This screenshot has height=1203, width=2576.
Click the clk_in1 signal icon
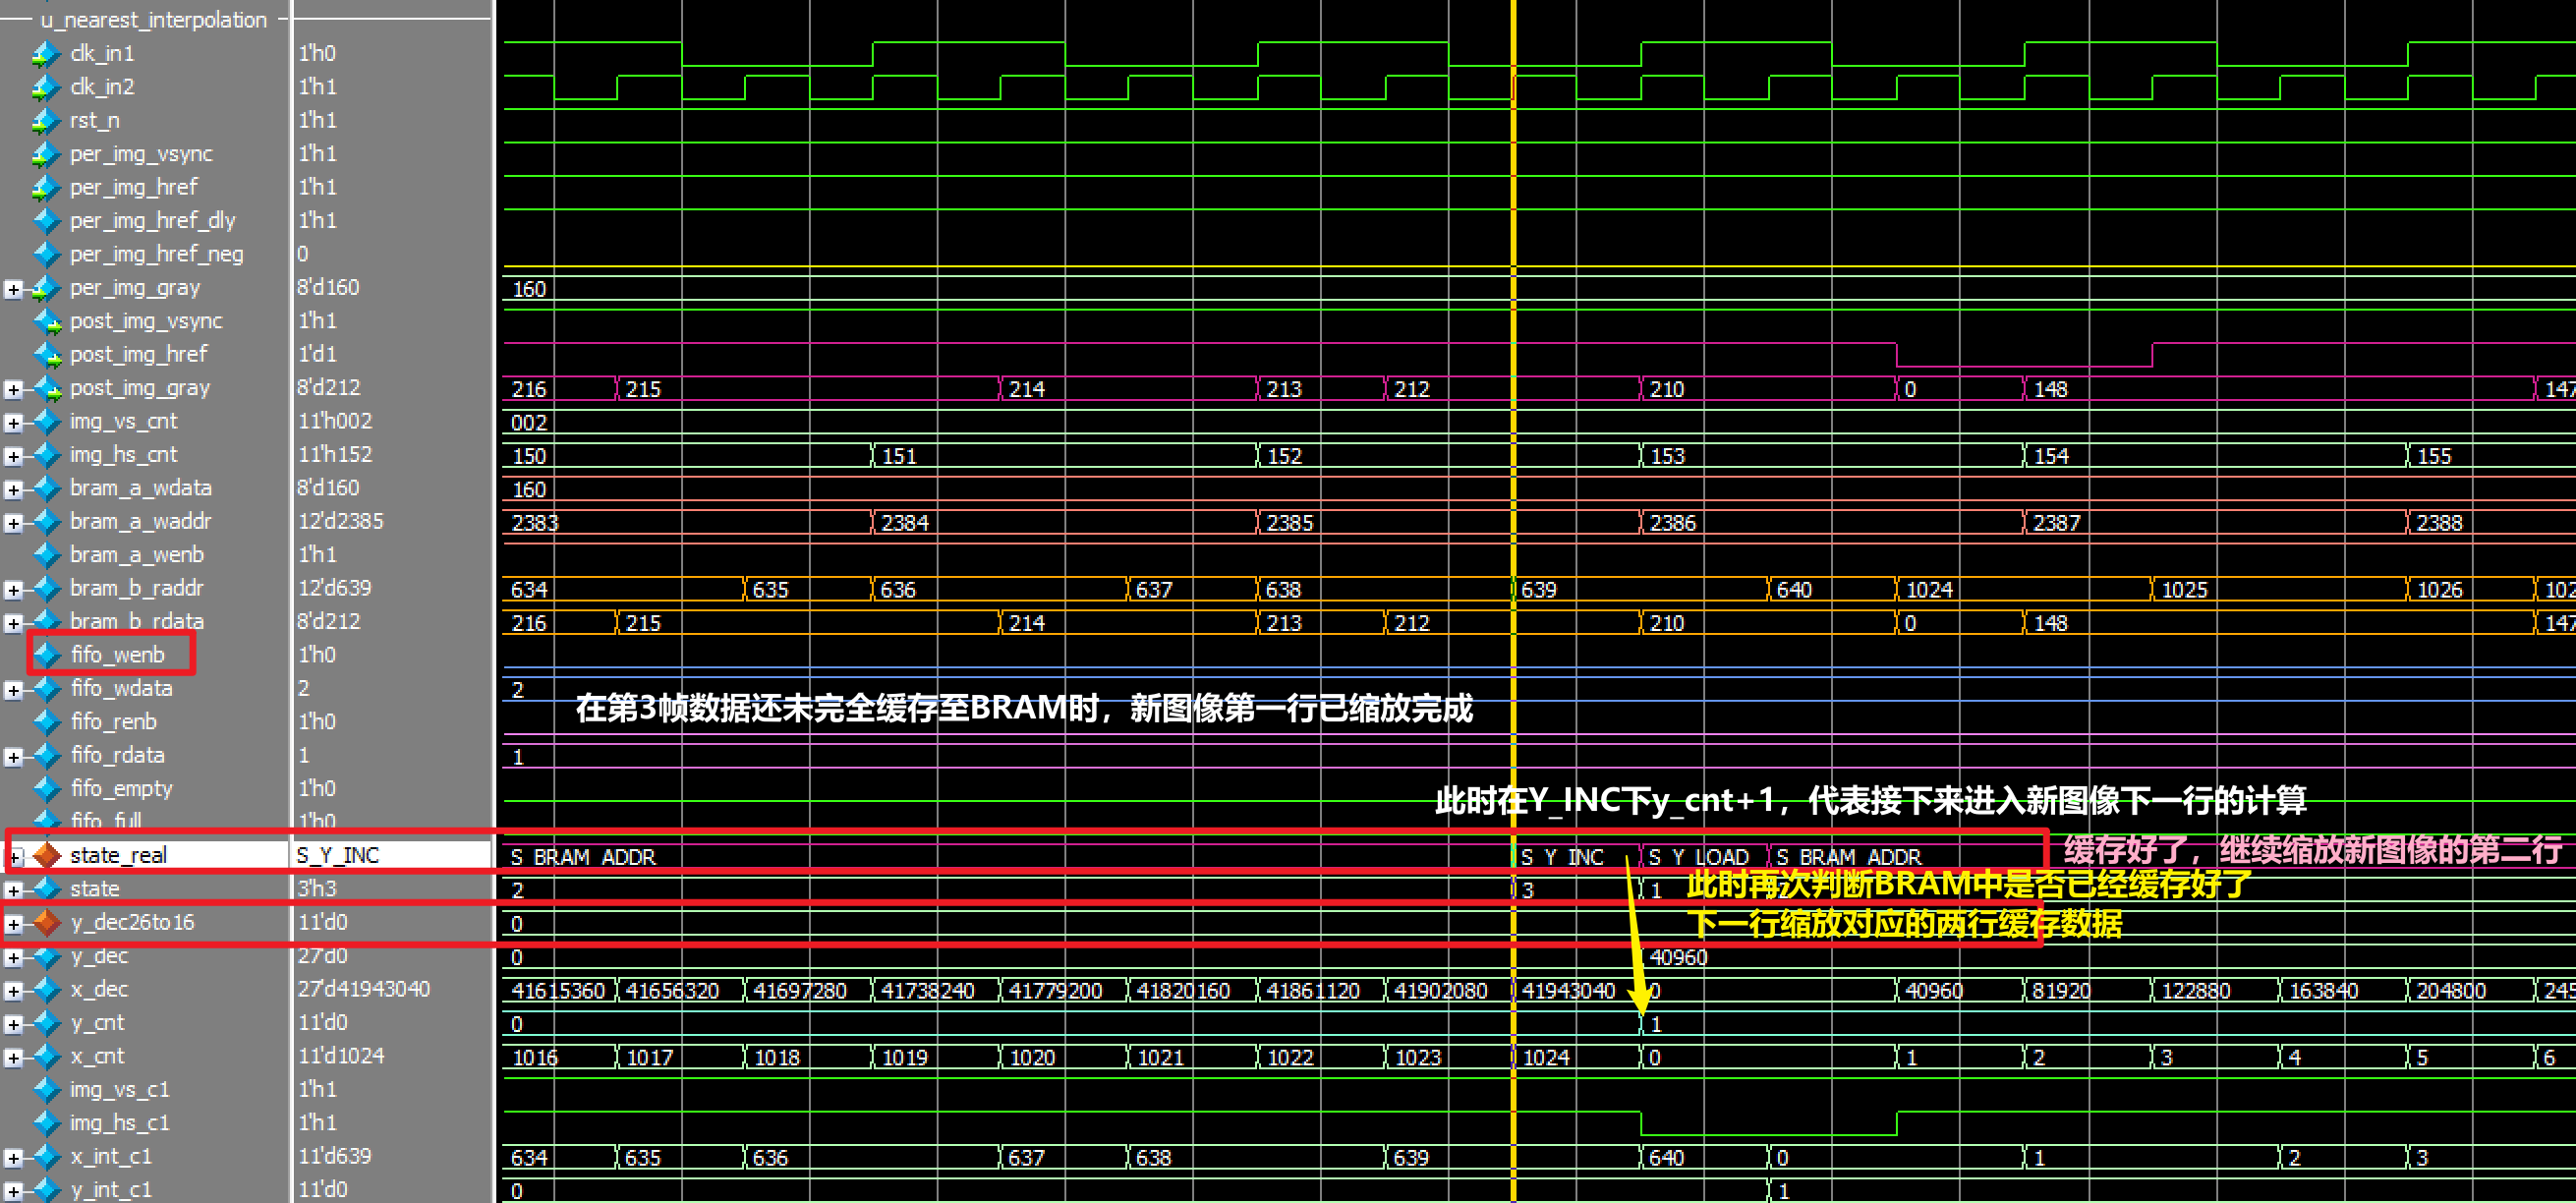(x=45, y=54)
